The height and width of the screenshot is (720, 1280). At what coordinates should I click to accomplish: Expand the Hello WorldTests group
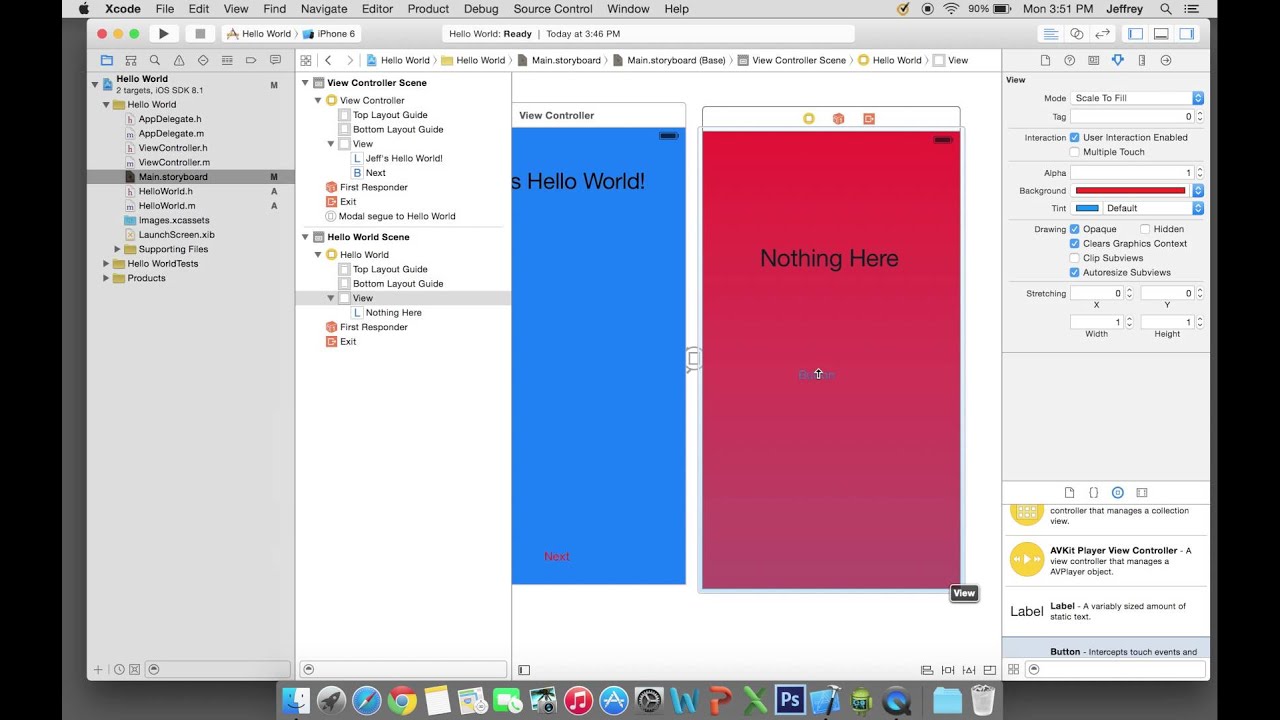(106, 264)
